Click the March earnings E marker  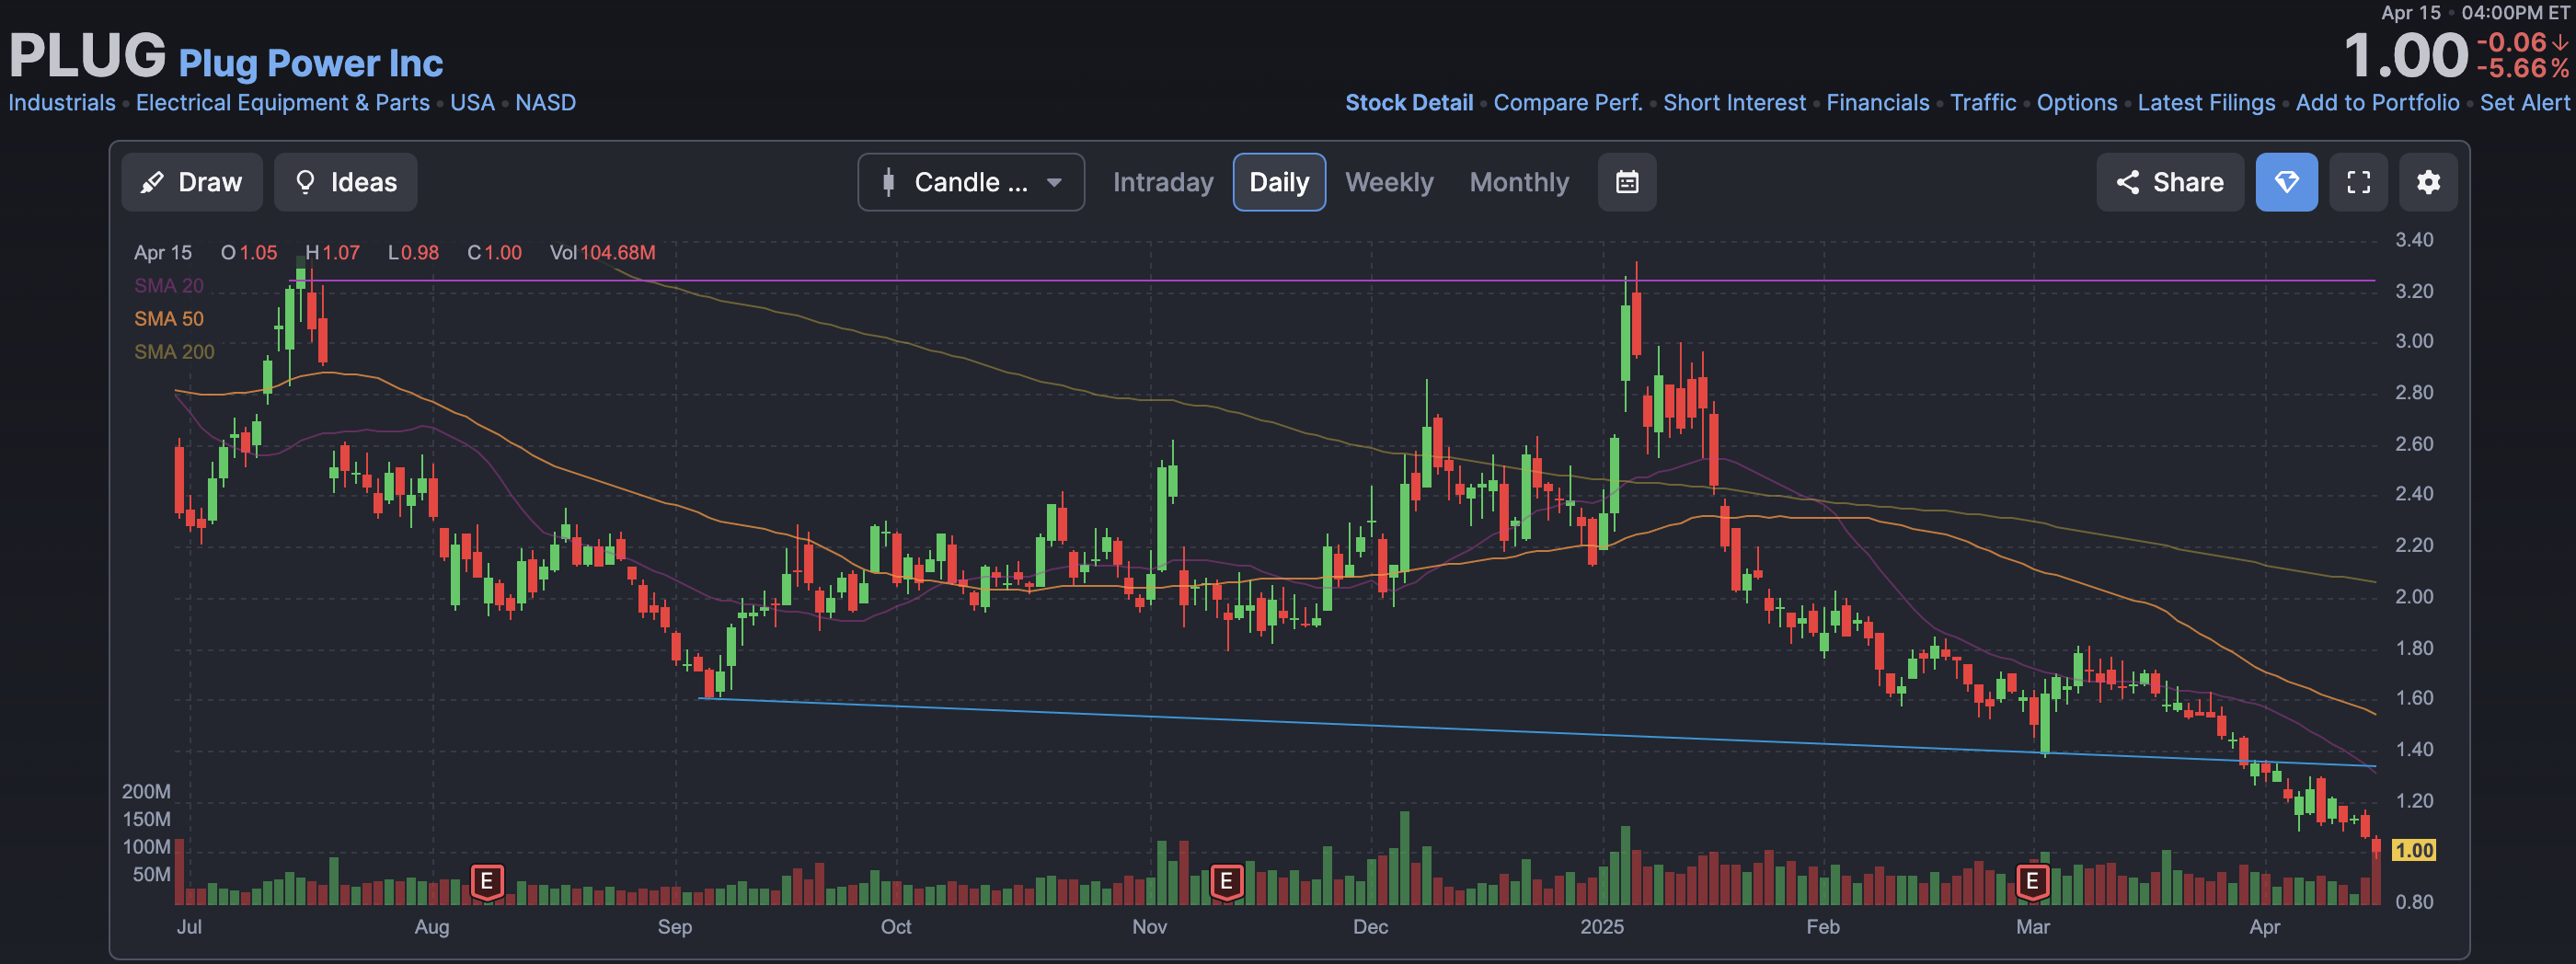[2032, 882]
